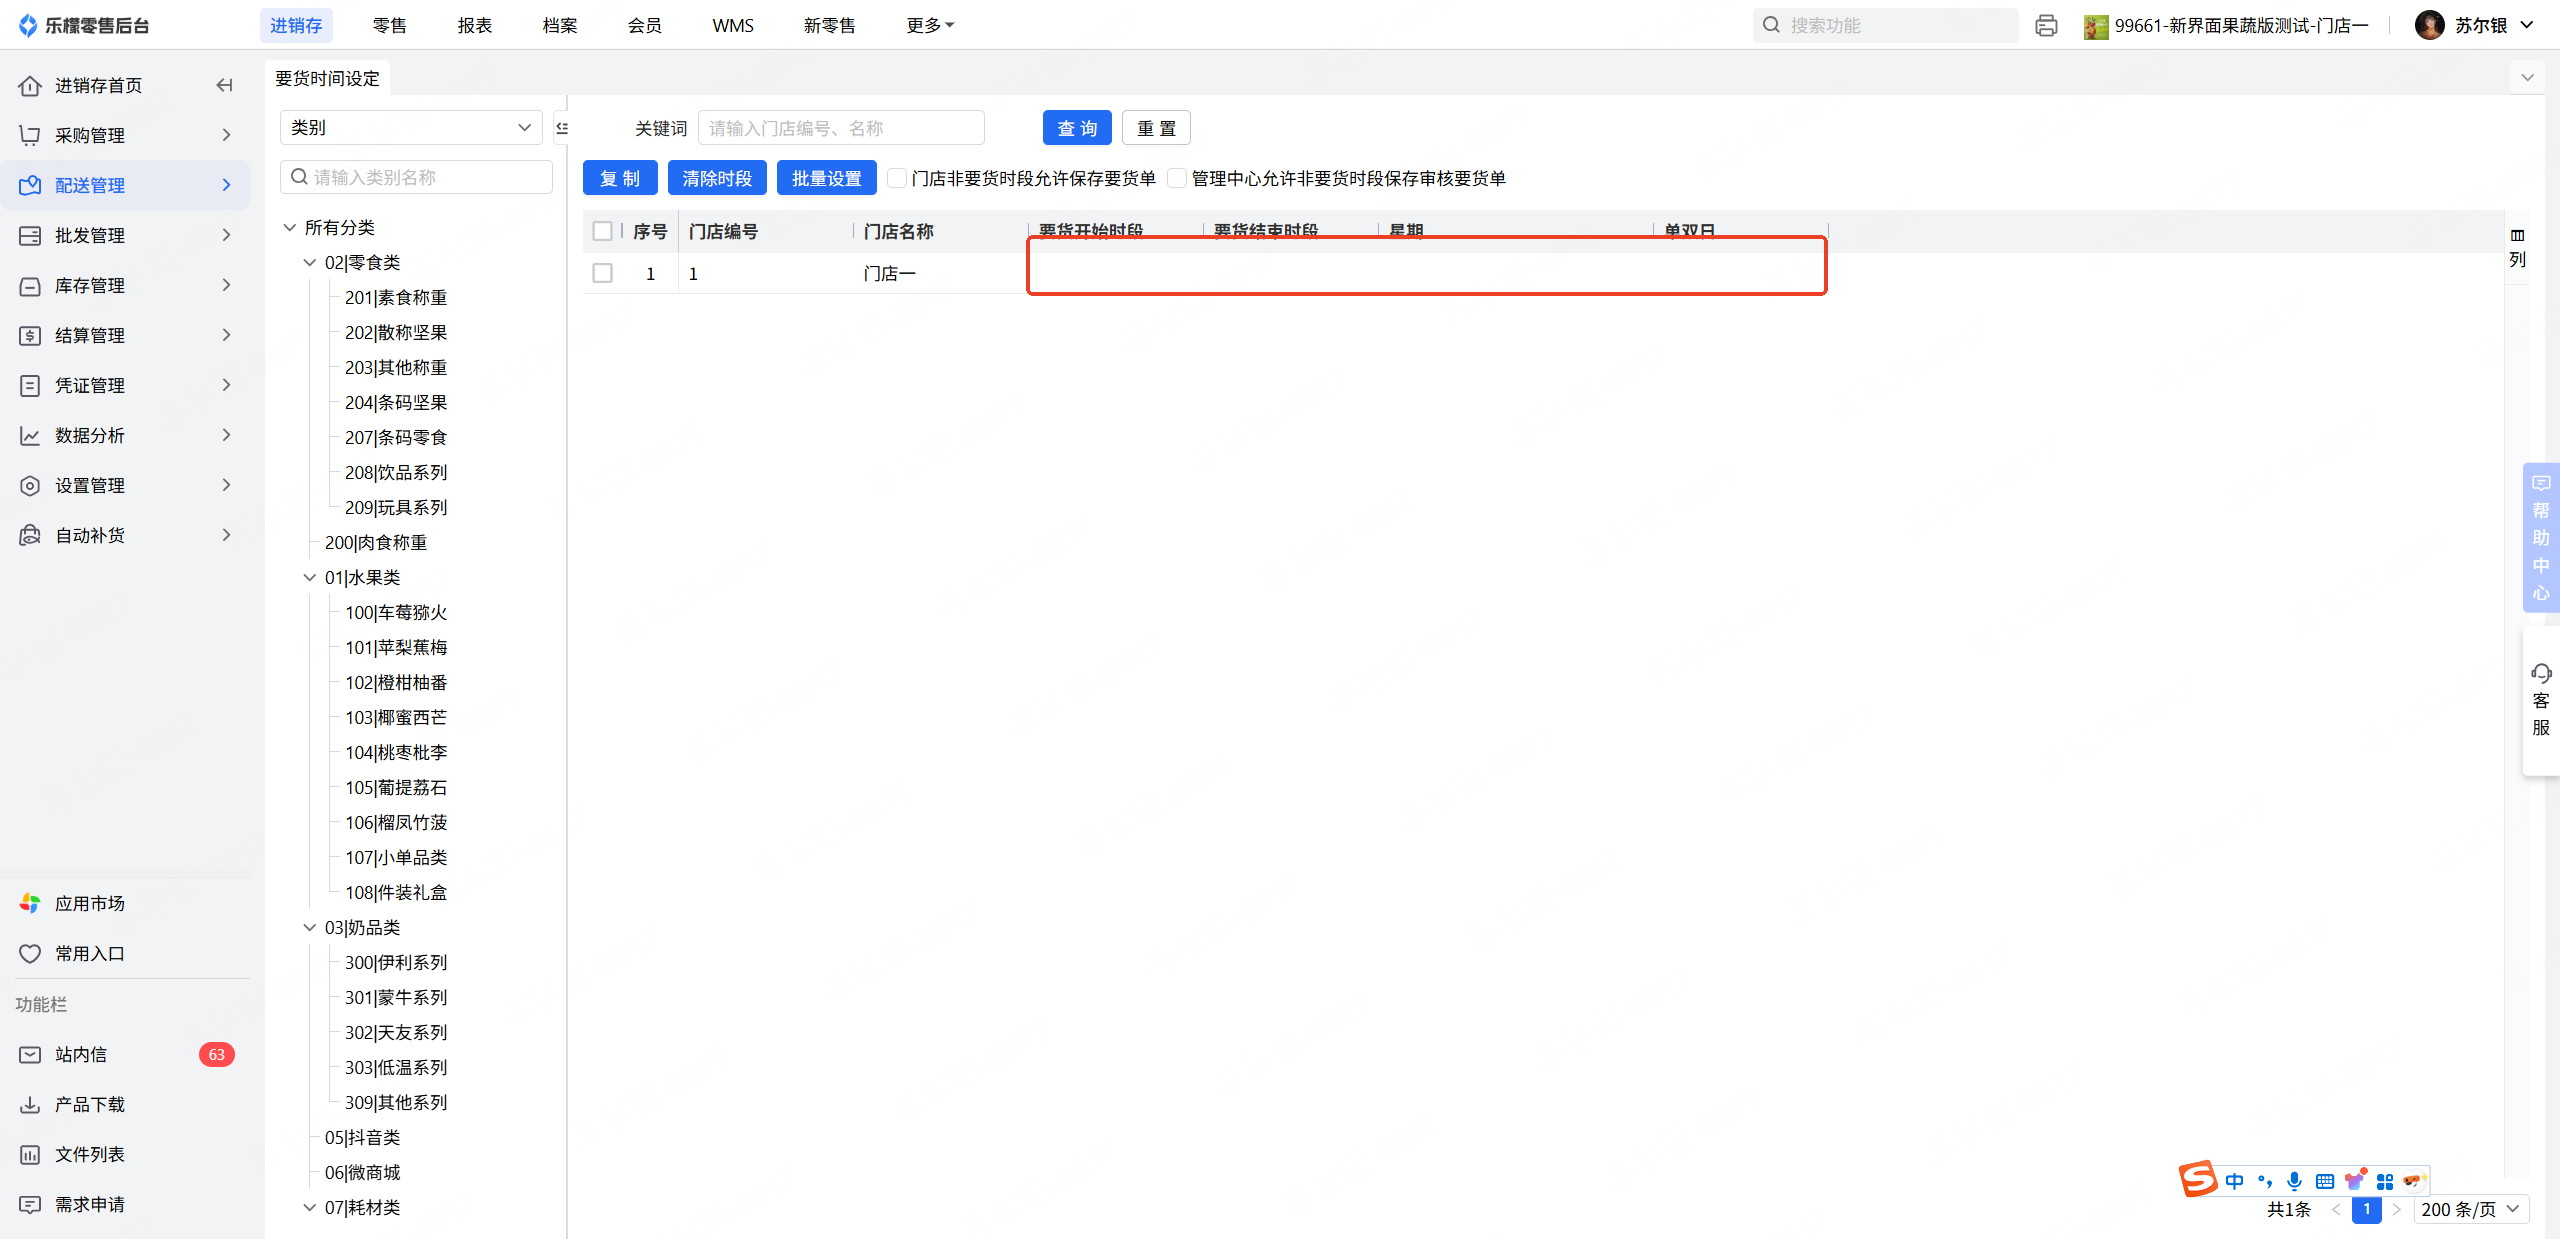This screenshot has width=2560, height=1239.
Task: Click the 查询 search button
Action: 1076,128
